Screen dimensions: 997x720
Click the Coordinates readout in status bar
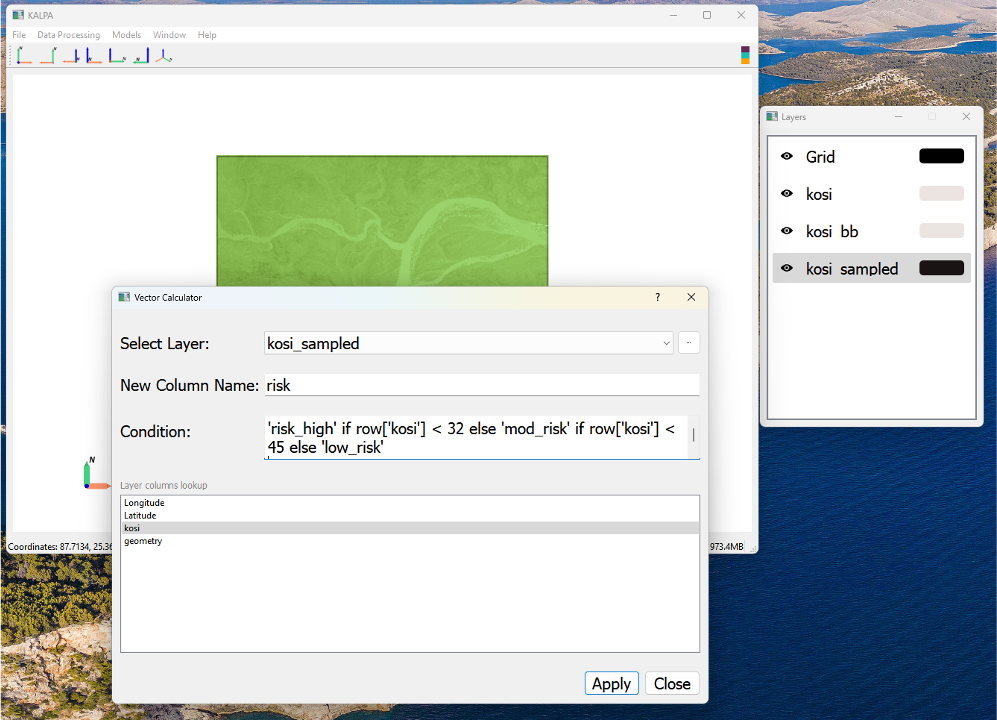click(x=59, y=546)
